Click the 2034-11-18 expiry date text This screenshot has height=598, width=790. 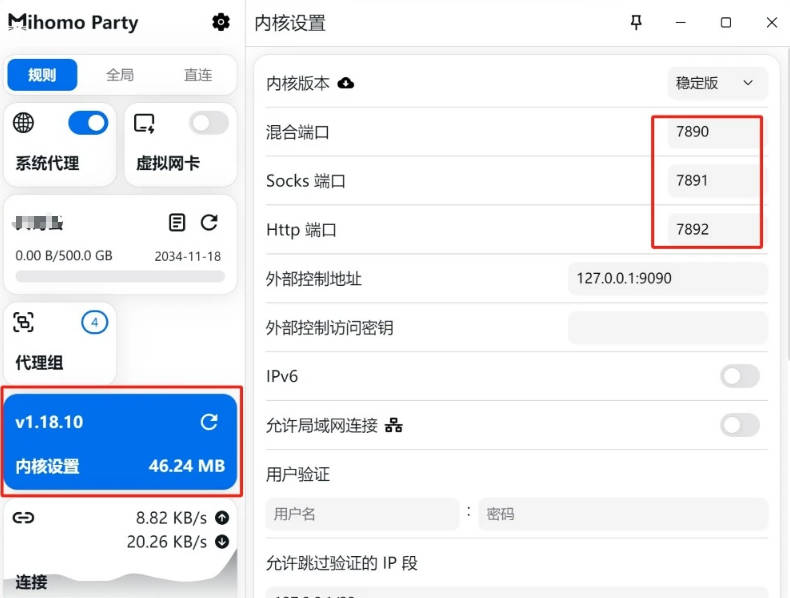[187, 256]
